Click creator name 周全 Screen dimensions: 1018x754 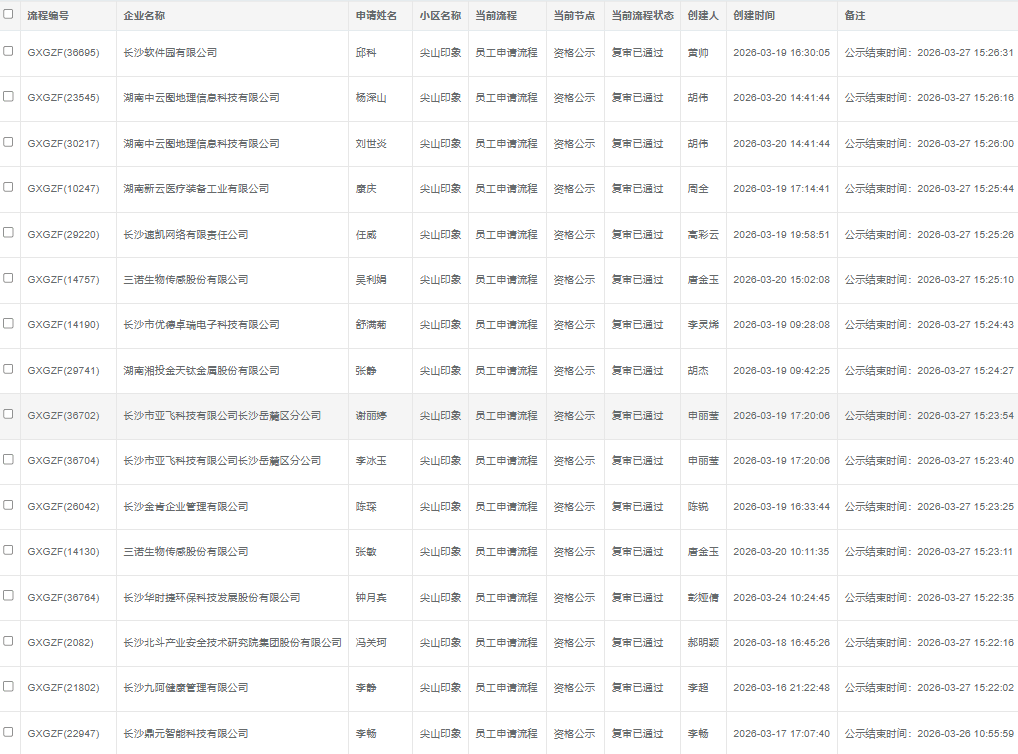698,189
